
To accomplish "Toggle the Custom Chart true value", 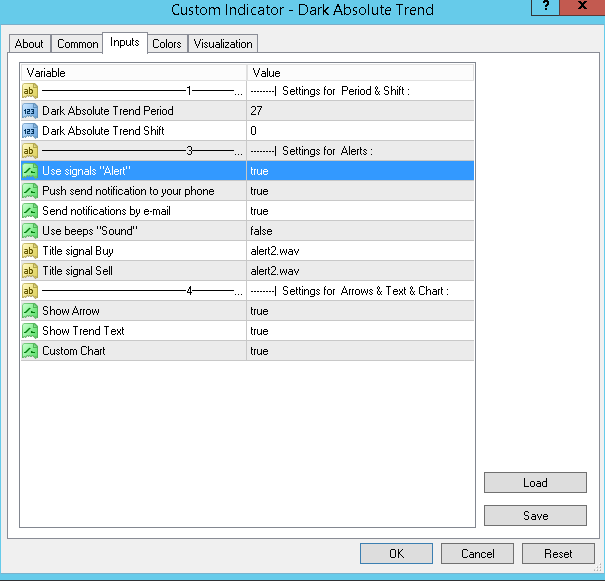I will tap(360, 351).
